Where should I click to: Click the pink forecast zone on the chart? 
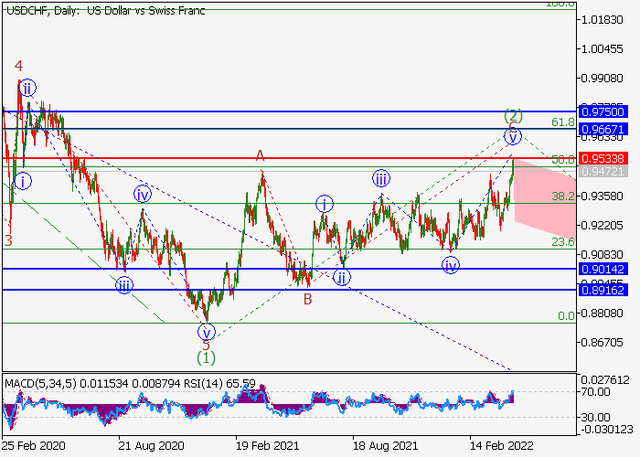(x=545, y=200)
